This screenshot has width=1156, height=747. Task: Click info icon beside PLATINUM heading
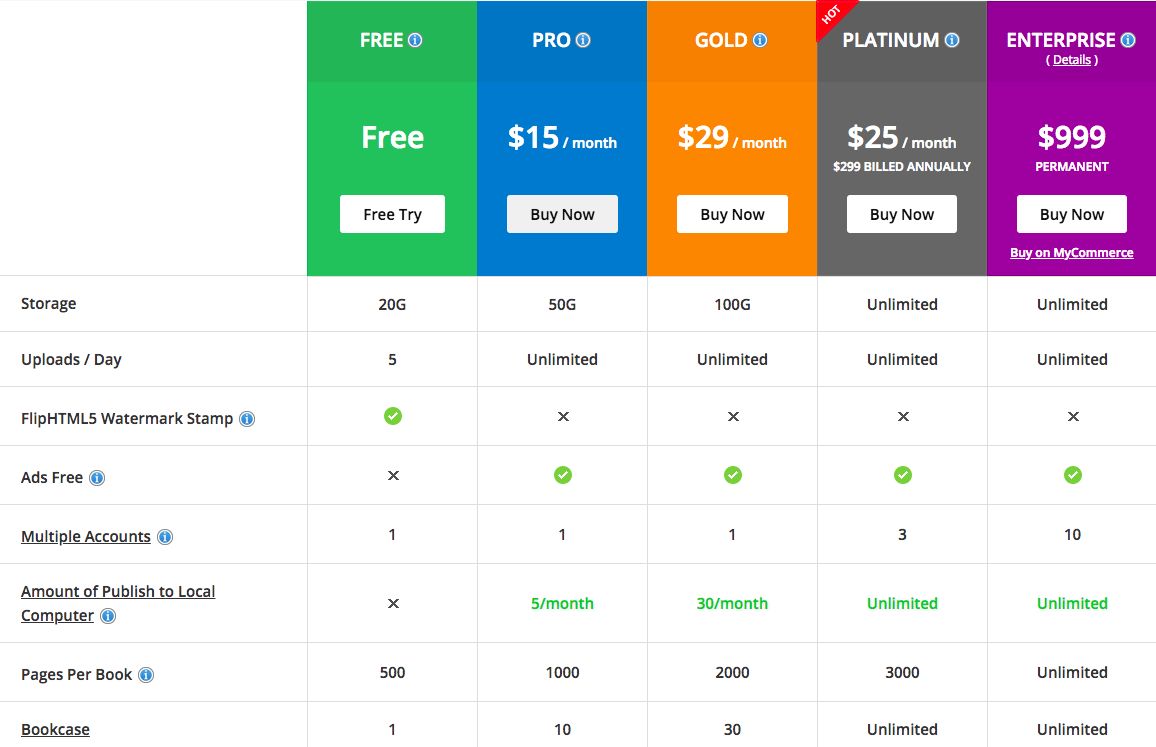[x=952, y=41]
